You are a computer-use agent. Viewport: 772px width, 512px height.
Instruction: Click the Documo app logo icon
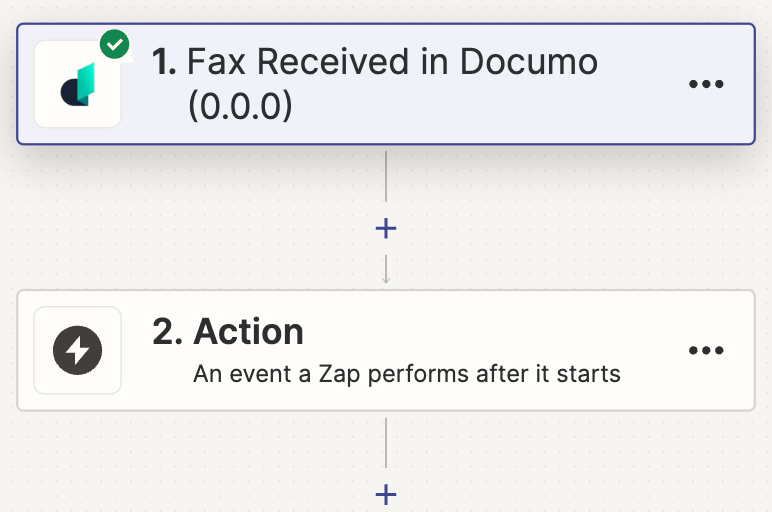(x=78, y=84)
